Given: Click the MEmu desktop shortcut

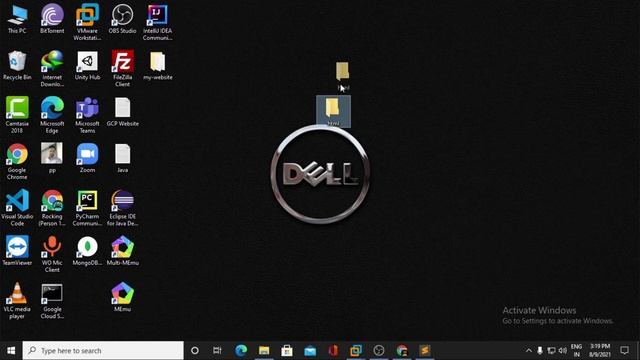Looking at the screenshot, I should pos(122,297).
